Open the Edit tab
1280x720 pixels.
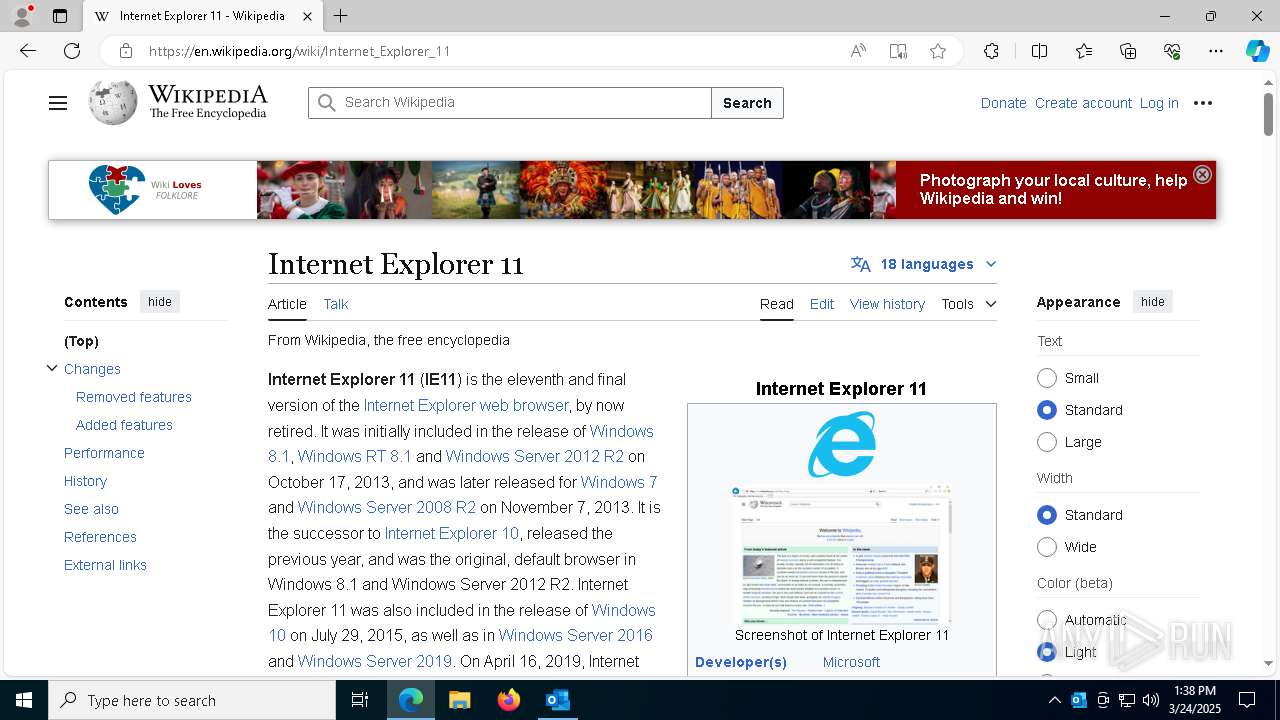(x=822, y=304)
